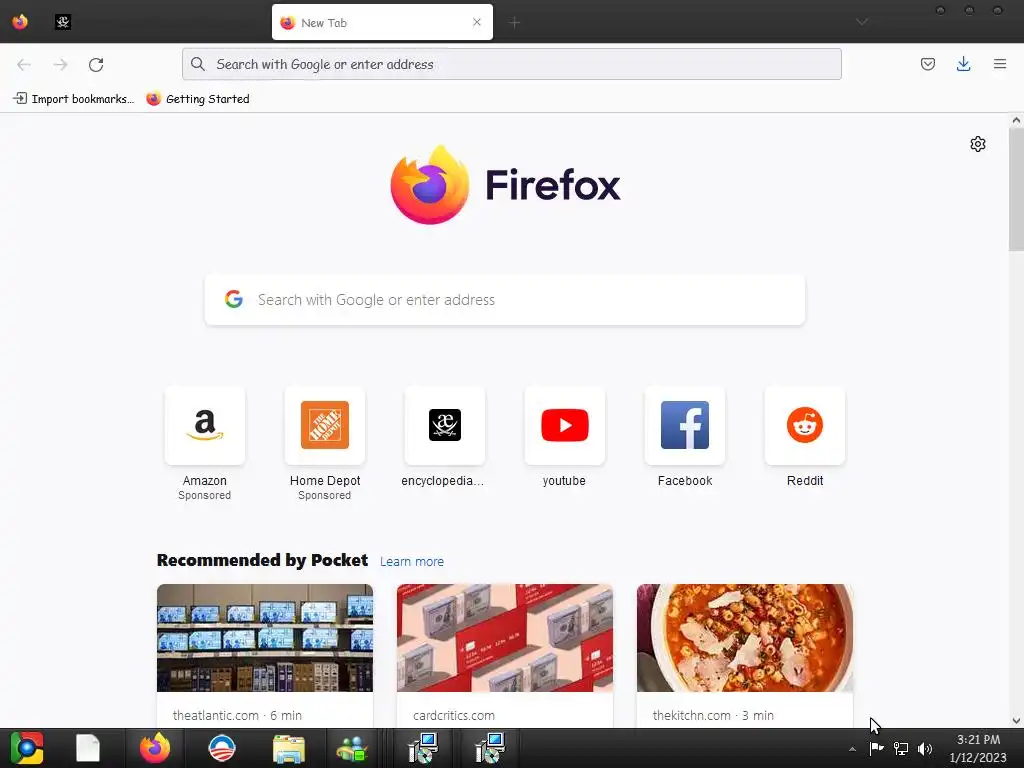Focus the address bar search field
The width and height of the screenshot is (1024, 768).
point(511,64)
